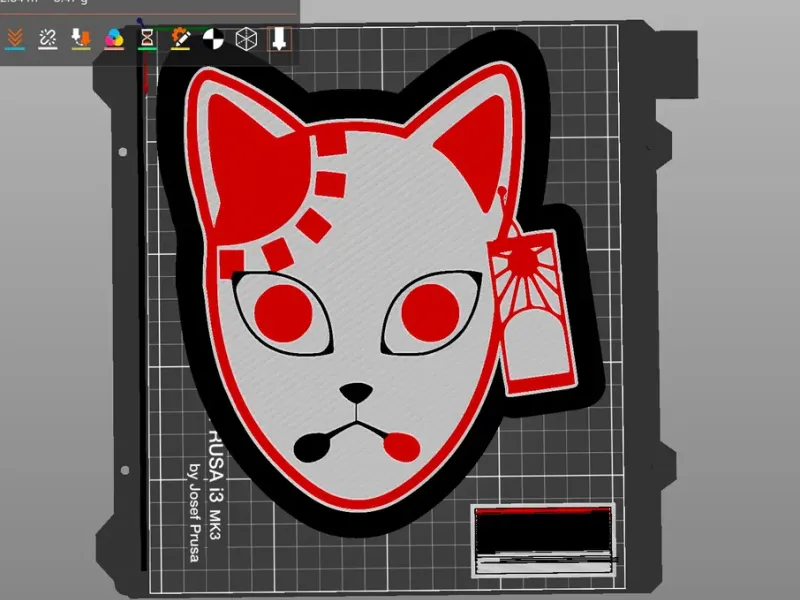Viewport: 800px width, 600px height.
Task: Toggle the tool marker down-arrow icon
Action: (x=279, y=39)
